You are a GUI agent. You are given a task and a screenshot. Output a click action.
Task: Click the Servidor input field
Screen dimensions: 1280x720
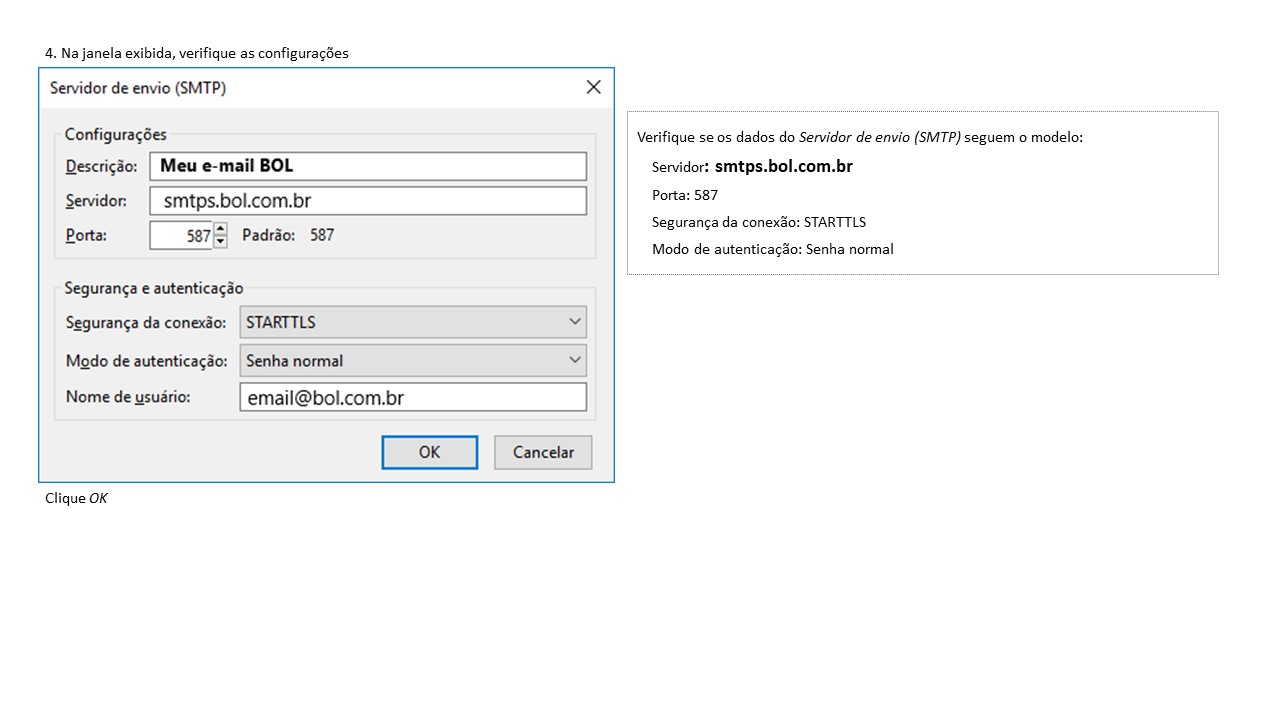pos(368,201)
